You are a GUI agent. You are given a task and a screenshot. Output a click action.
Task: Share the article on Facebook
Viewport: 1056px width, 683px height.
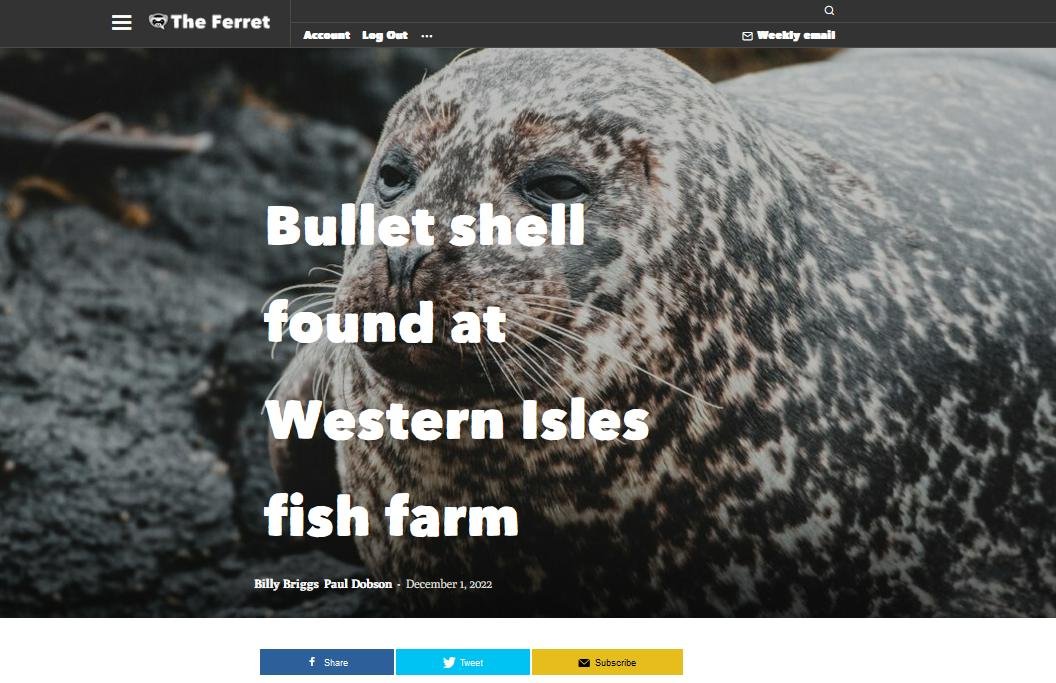pos(327,662)
